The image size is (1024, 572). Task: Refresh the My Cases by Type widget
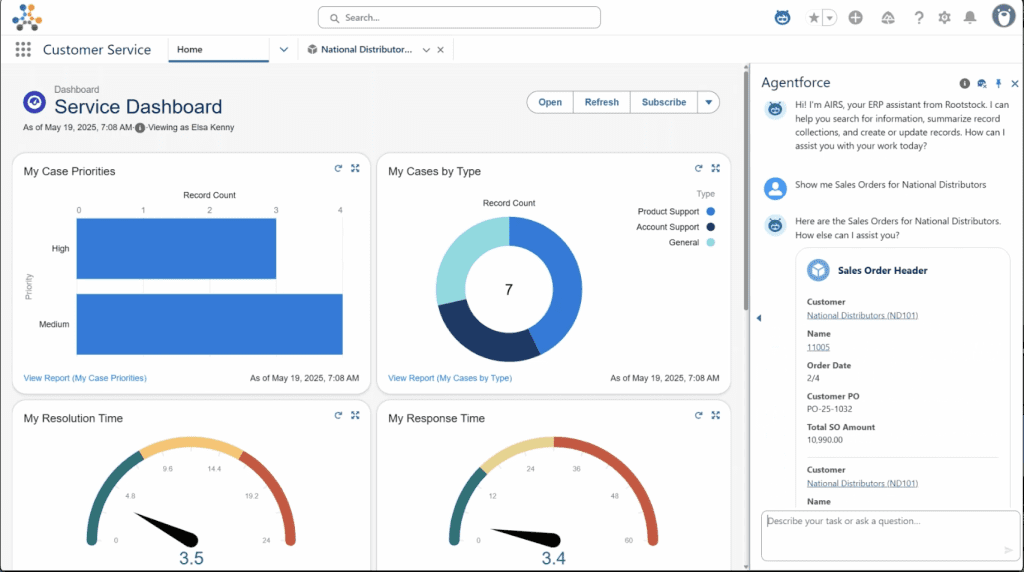click(699, 168)
